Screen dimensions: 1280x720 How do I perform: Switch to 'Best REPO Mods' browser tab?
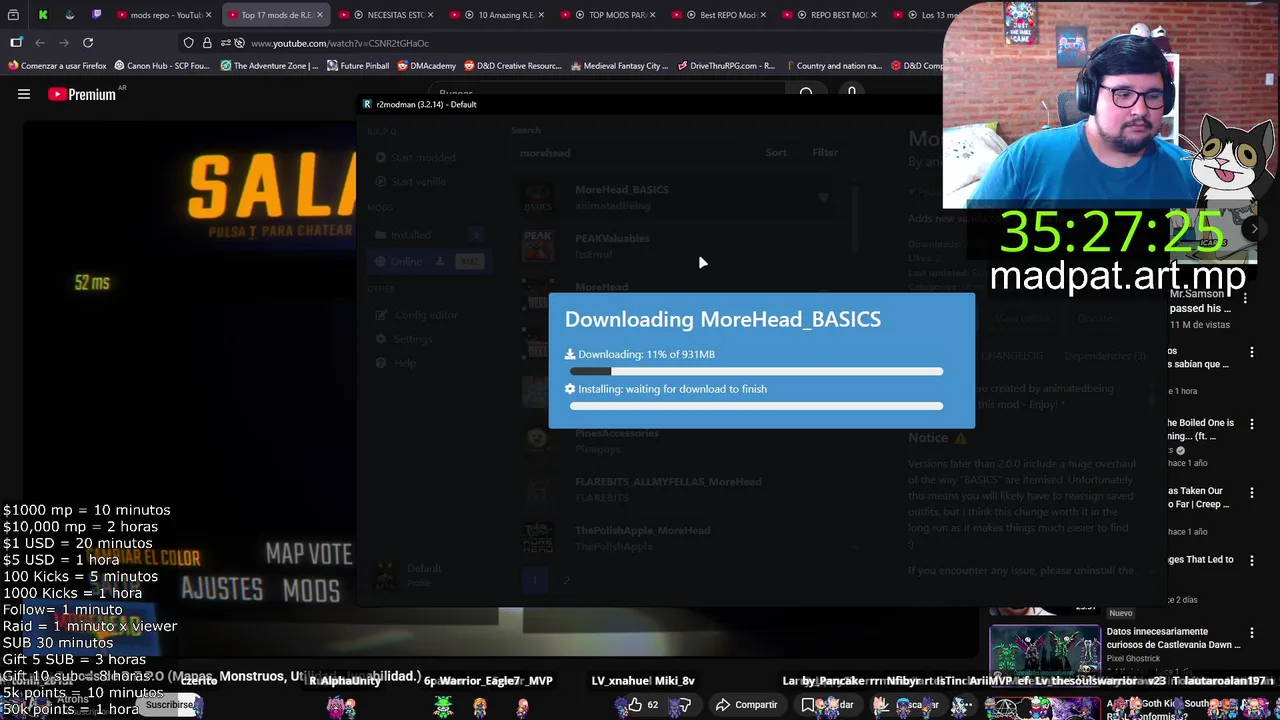click(x=721, y=15)
